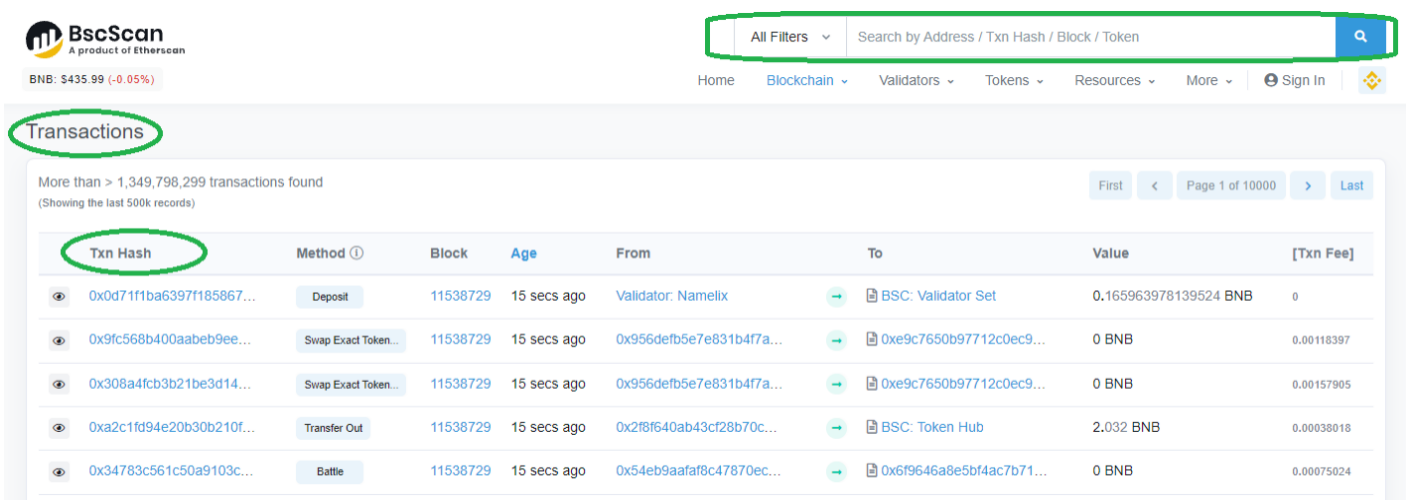Toggle the eye preview for the Deposit transaction
The image size is (1406, 502).
pos(59,297)
